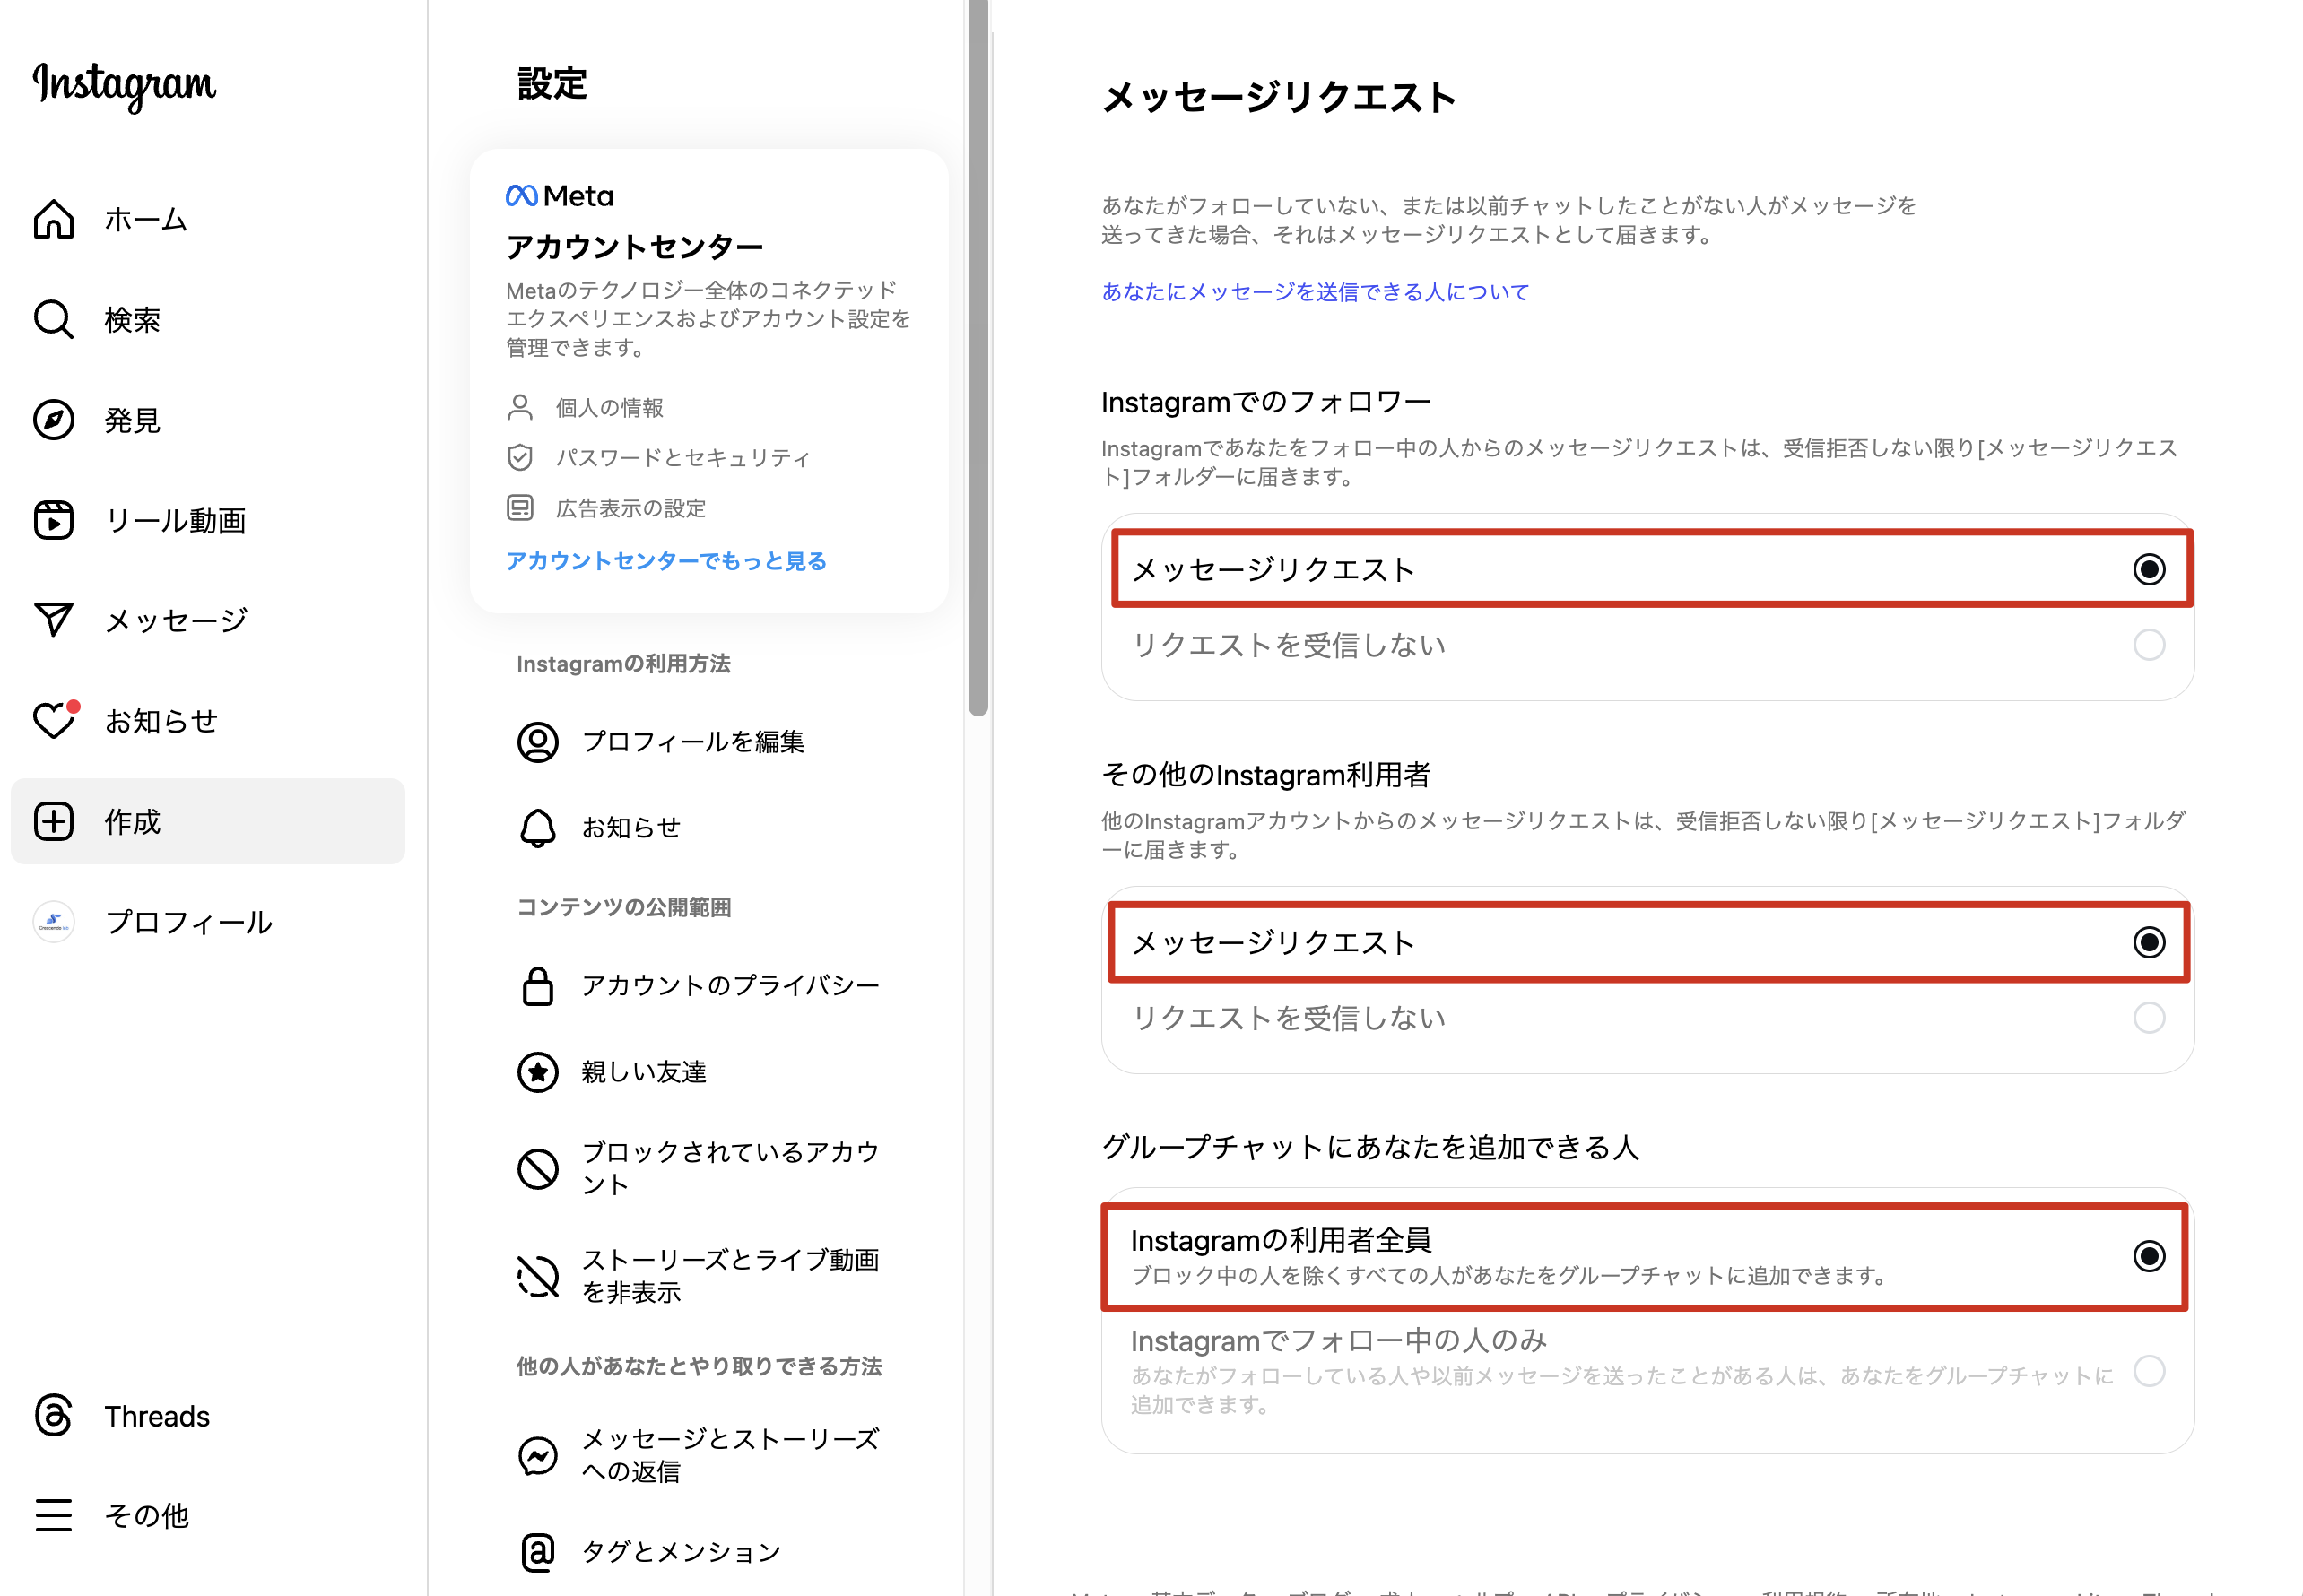The height and width of the screenshot is (1596, 2303).
Task: Select メッセージリクエスト radio under Instagramでのフォロワー
Action: pos(2149,569)
